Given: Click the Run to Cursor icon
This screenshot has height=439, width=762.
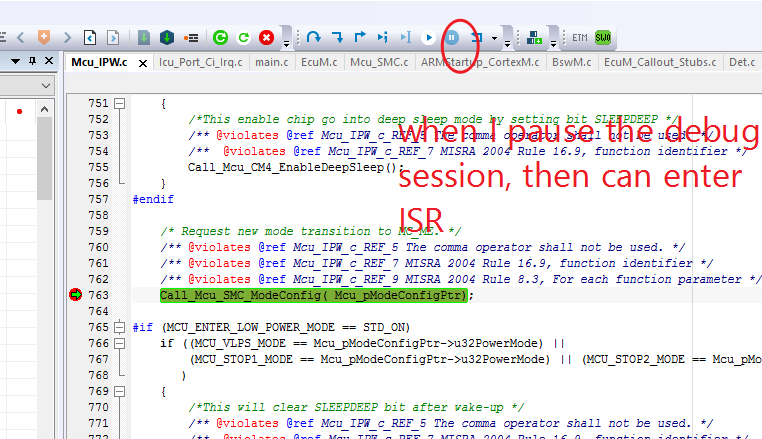Looking at the screenshot, I should click(406, 37).
